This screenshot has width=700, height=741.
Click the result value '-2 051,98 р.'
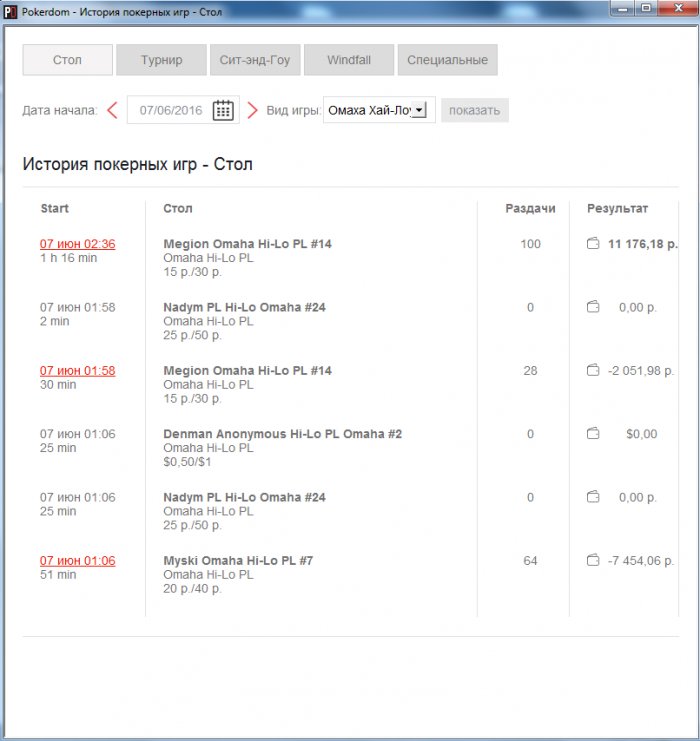(641, 370)
